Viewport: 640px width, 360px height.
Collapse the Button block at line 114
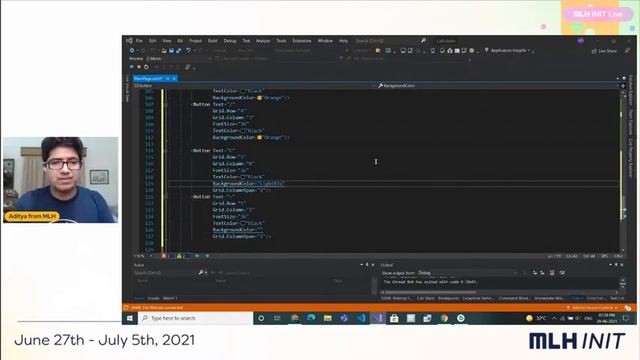coord(166,151)
